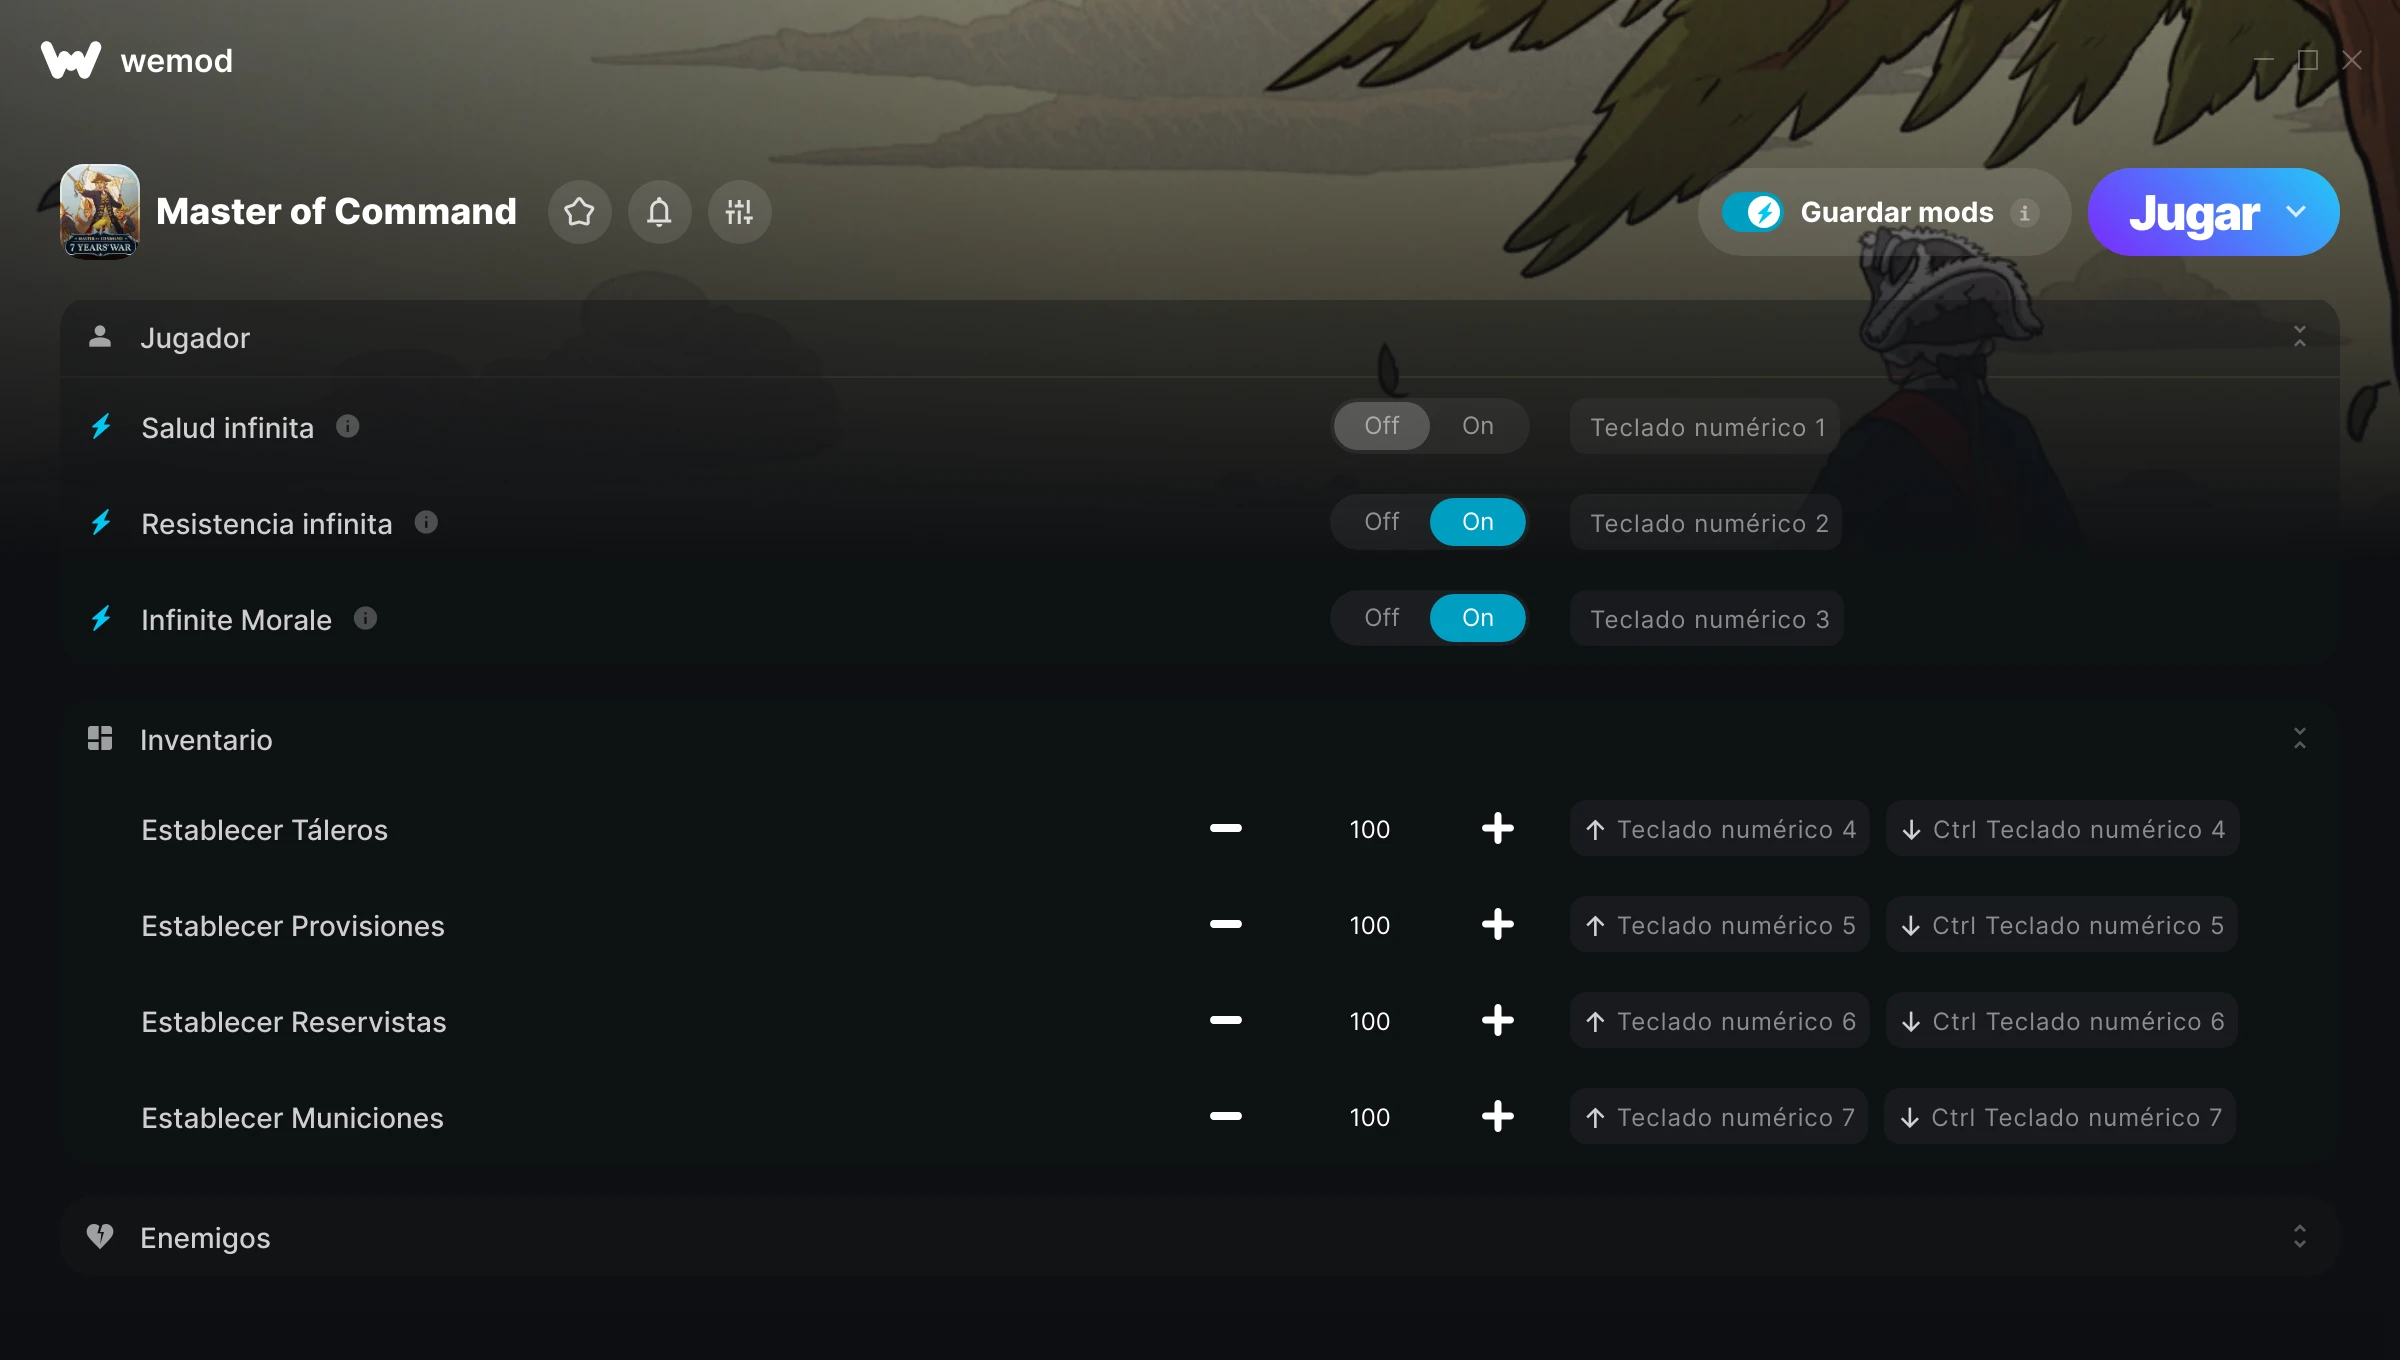
Task: Collapse the Inventario section
Action: click(2299, 739)
